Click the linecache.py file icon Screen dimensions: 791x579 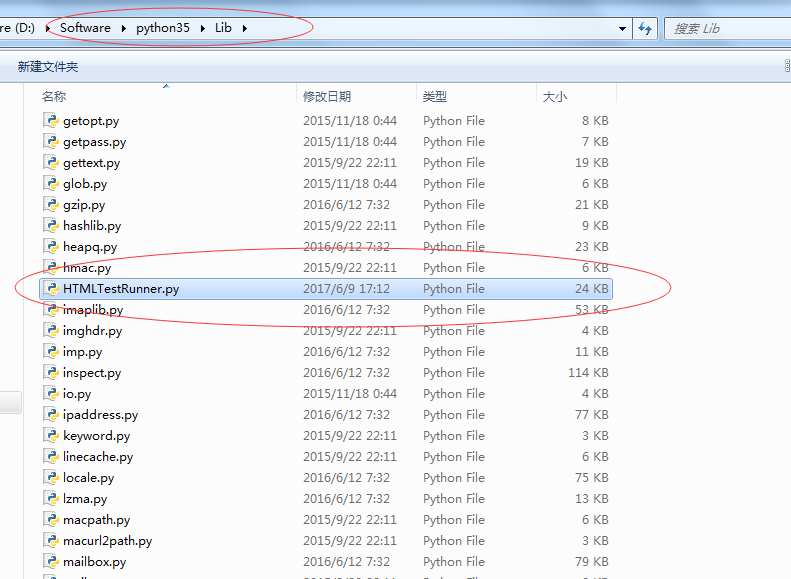(x=51, y=456)
